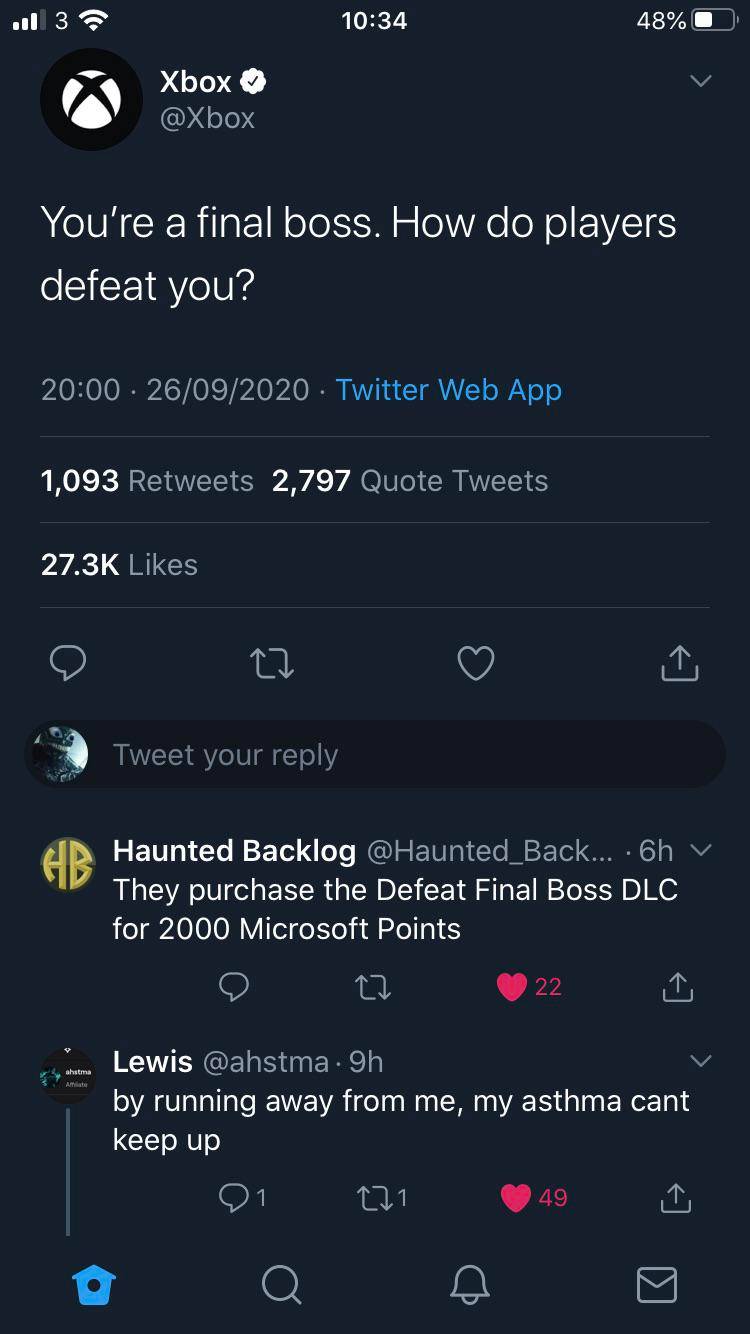The height and width of the screenshot is (1334, 750).
Task: Open dropdown arrow on Lewis's reply
Action: pos(701,1061)
